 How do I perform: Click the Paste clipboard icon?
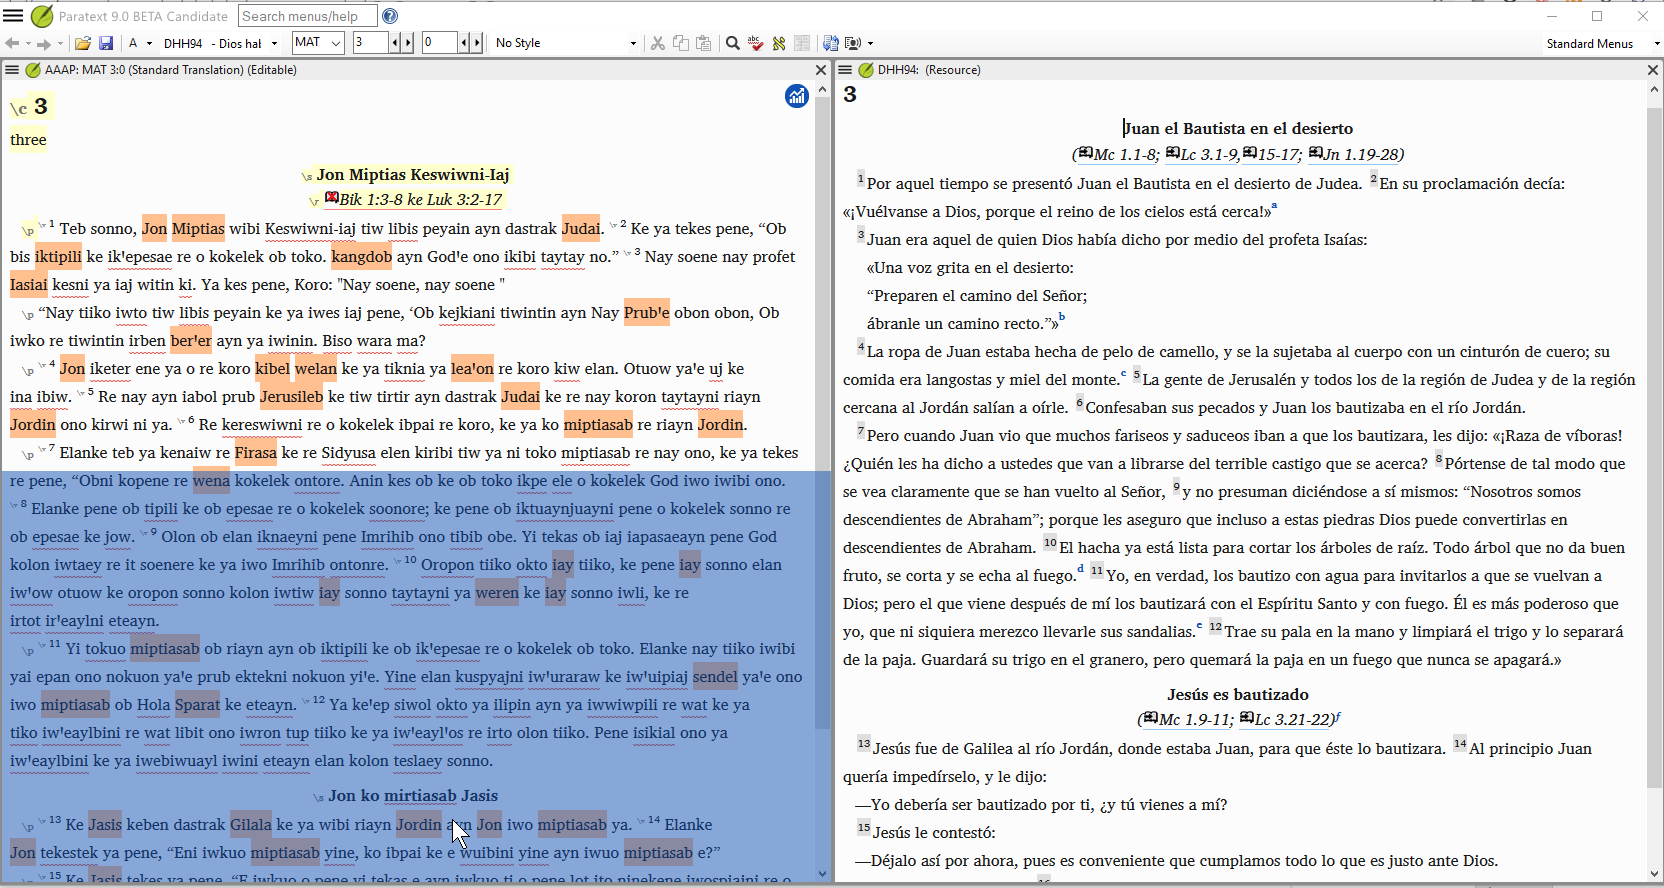[704, 43]
